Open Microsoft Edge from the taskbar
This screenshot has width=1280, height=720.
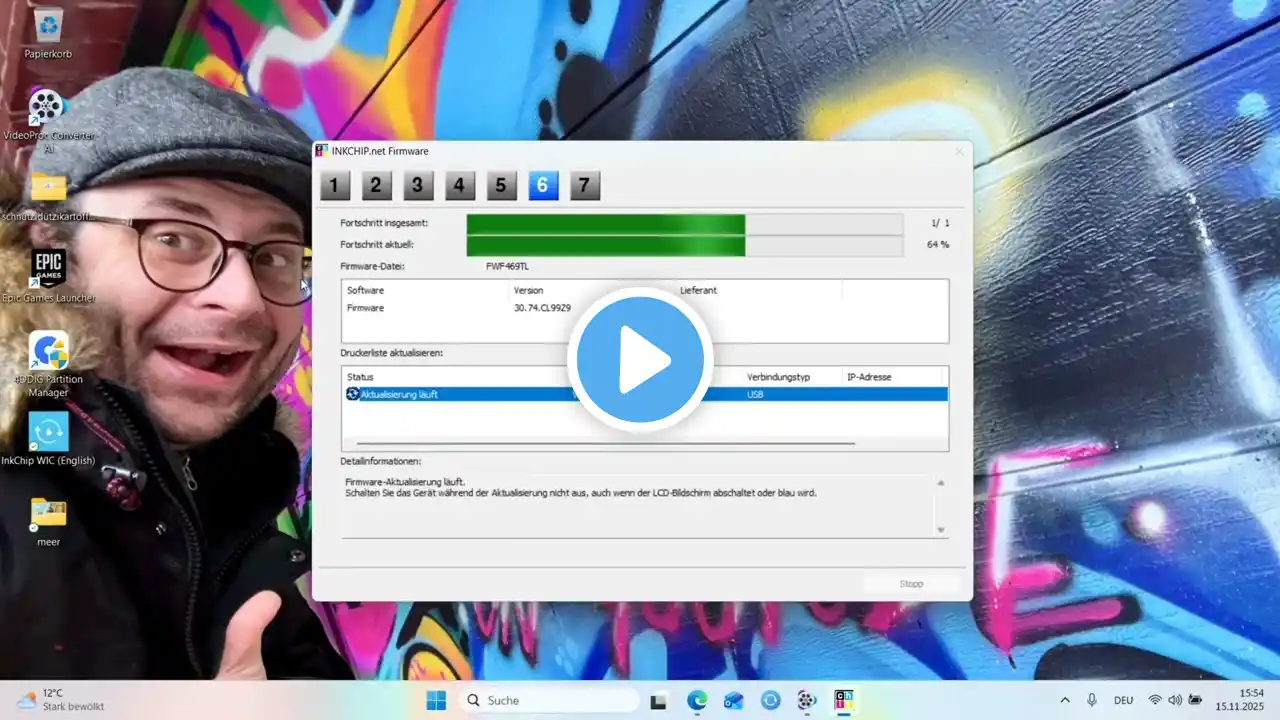click(x=697, y=700)
